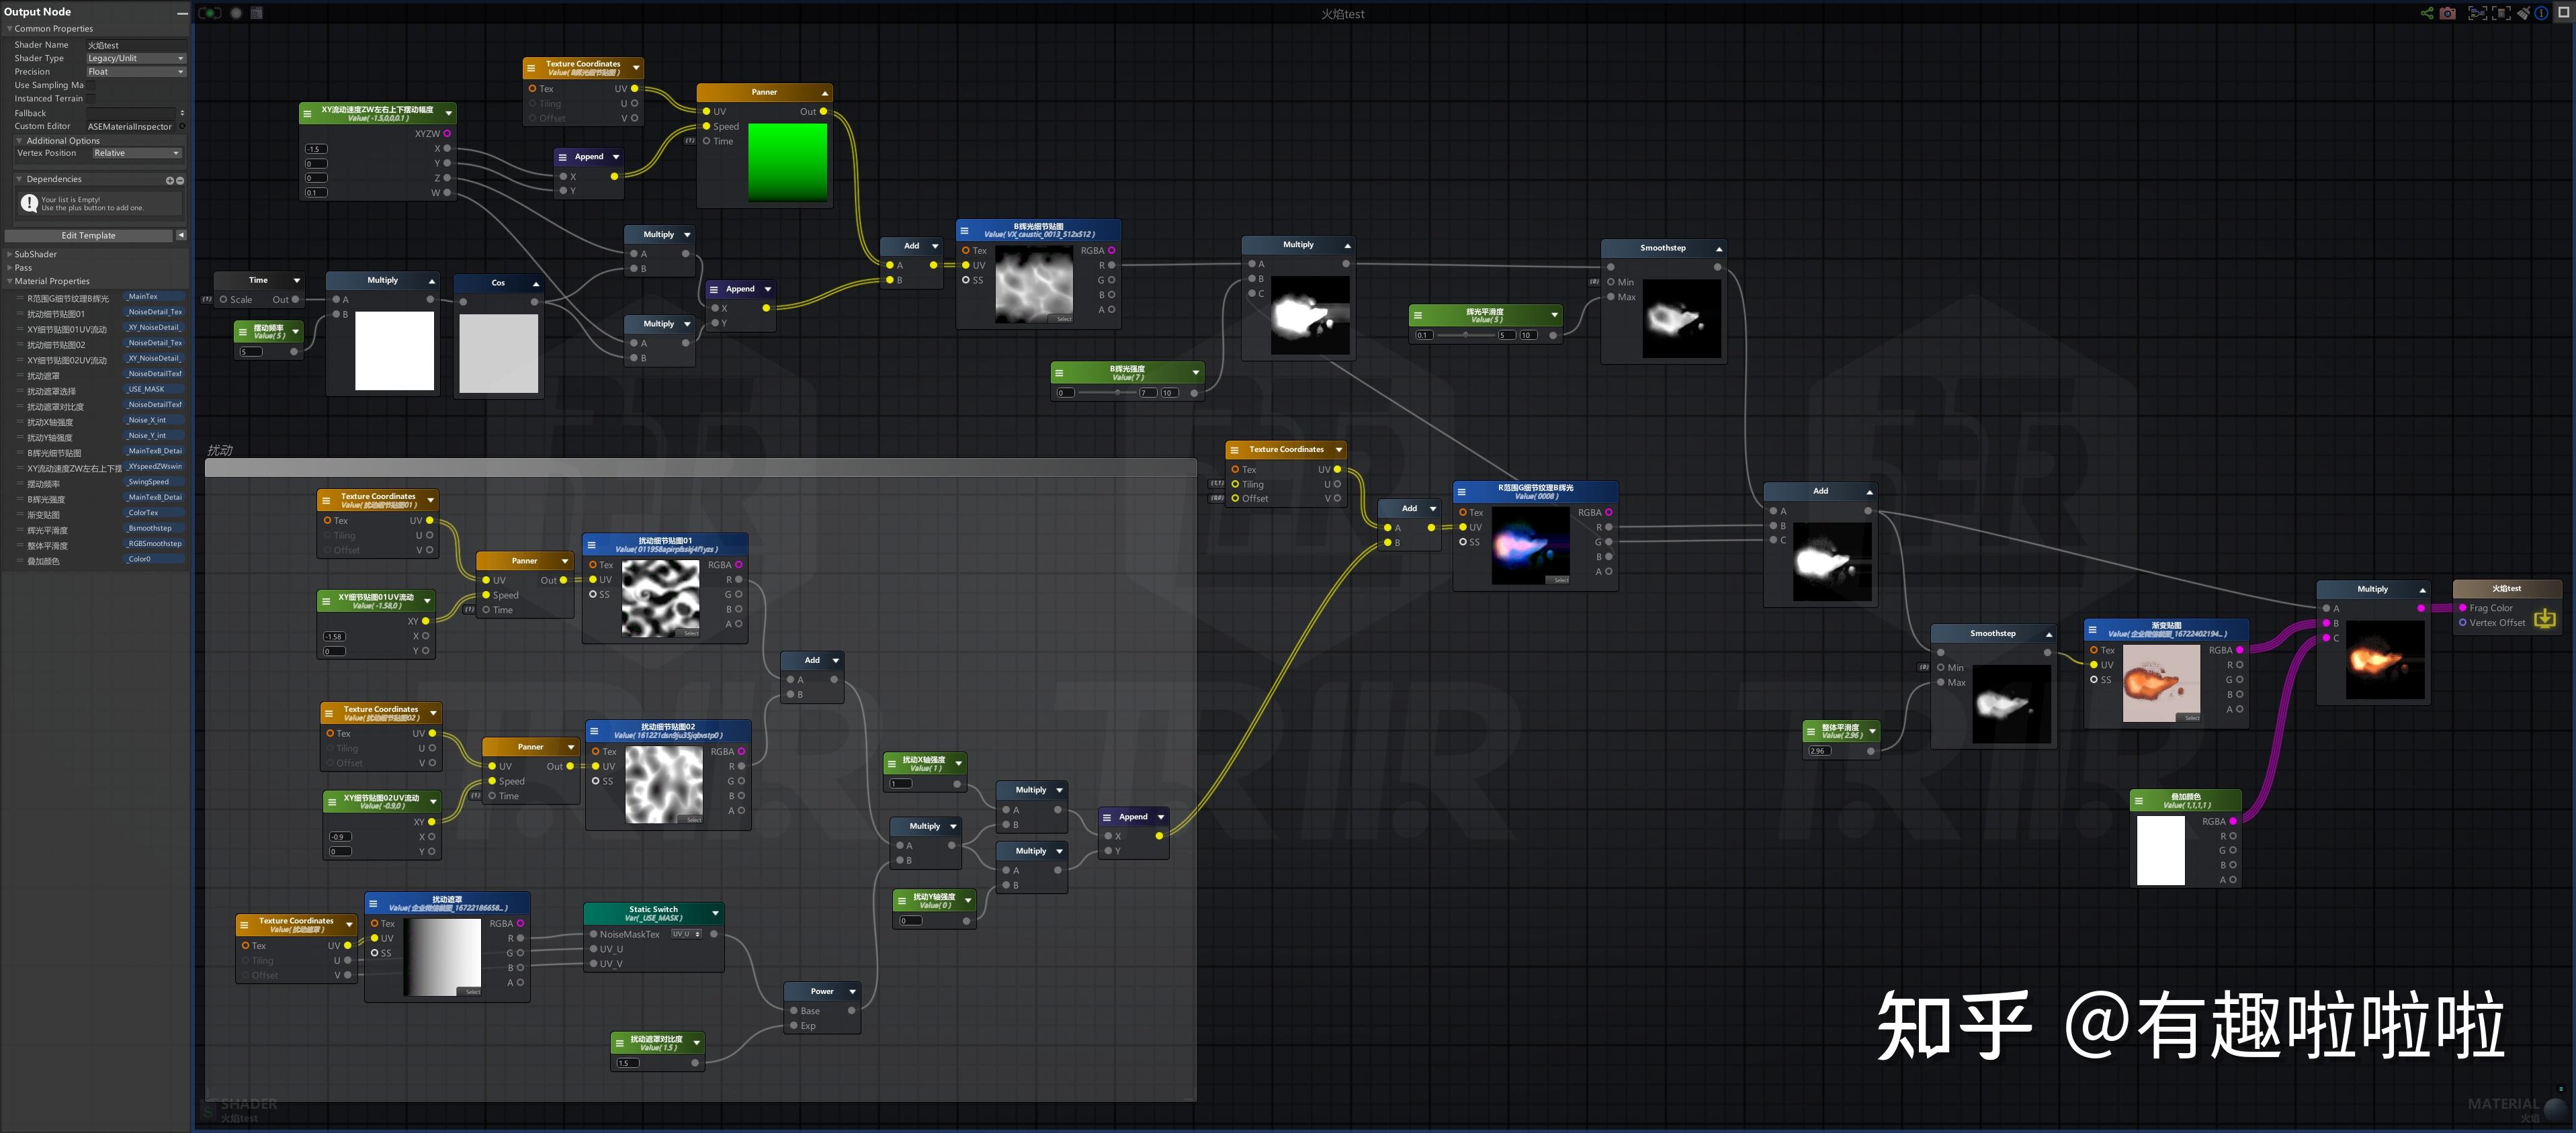This screenshot has width=2576, height=1133.
Task: Click the open shader source file icon
Action: click(257, 13)
